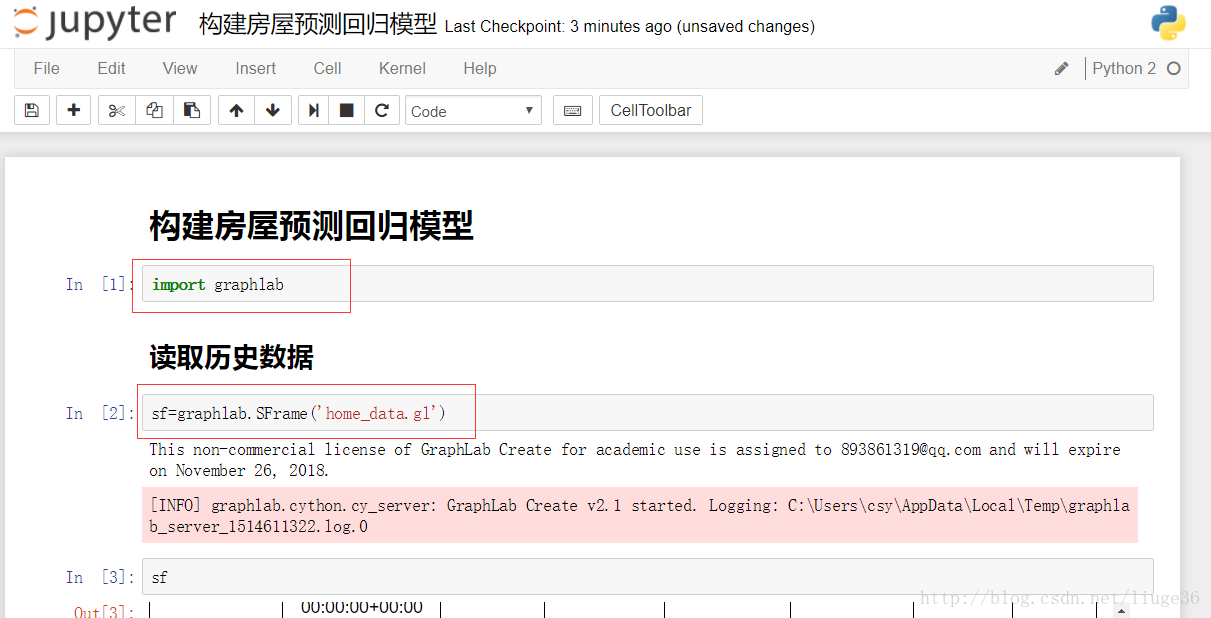Move the selected cell up with the arrow
The height and width of the screenshot is (618, 1211).
(x=236, y=110)
